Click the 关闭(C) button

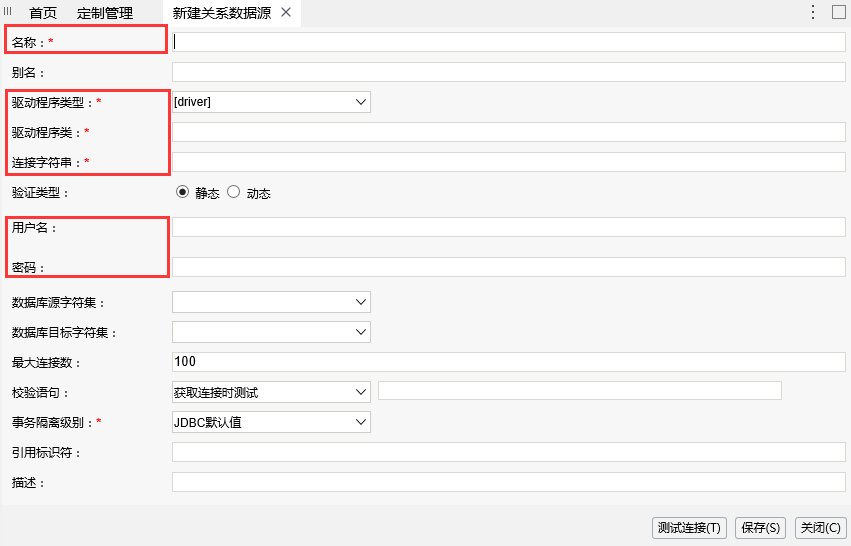[x=821, y=528]
